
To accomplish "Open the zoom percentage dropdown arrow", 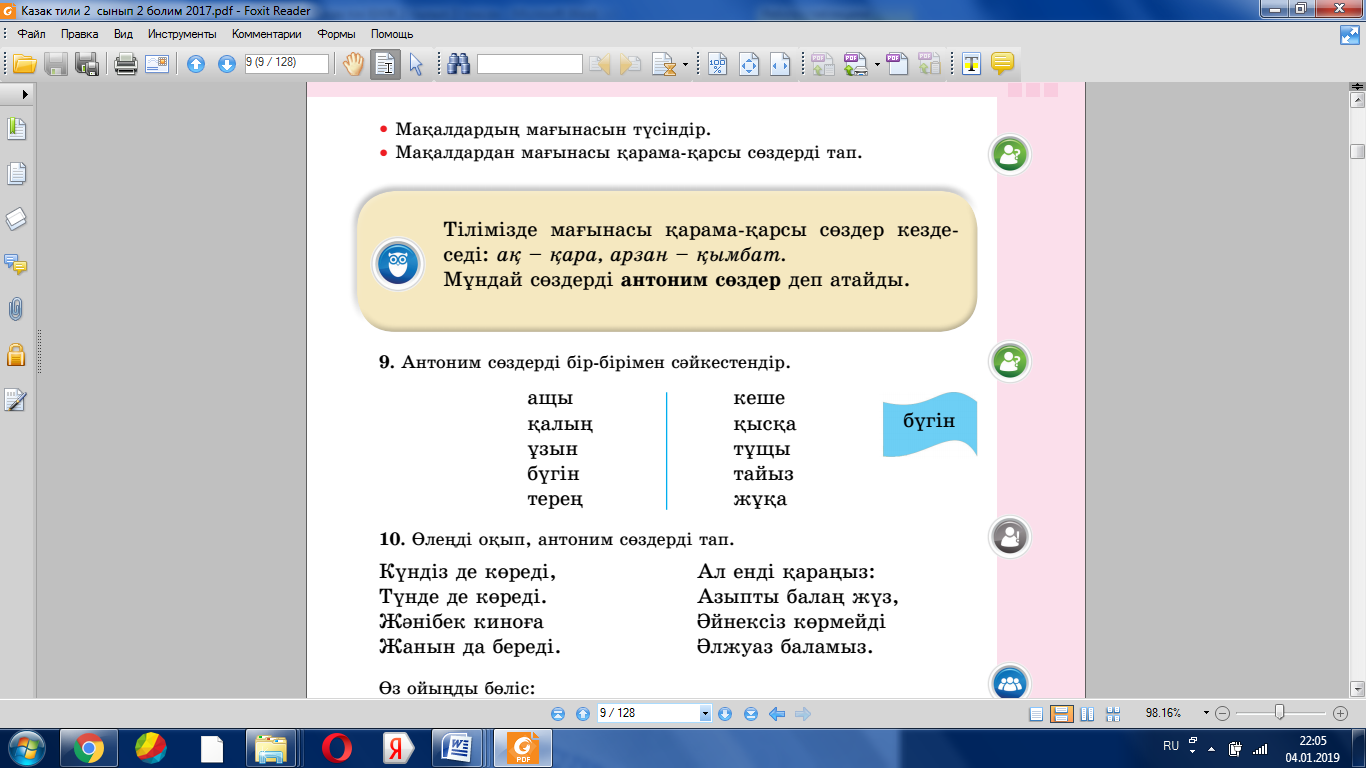I will 1206,714.
